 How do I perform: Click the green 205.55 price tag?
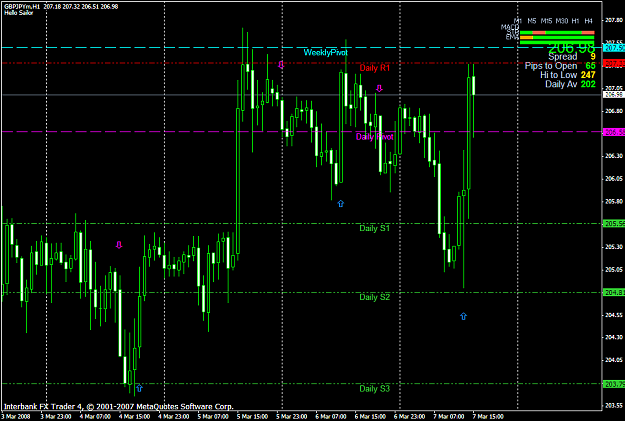click(614, 224)
